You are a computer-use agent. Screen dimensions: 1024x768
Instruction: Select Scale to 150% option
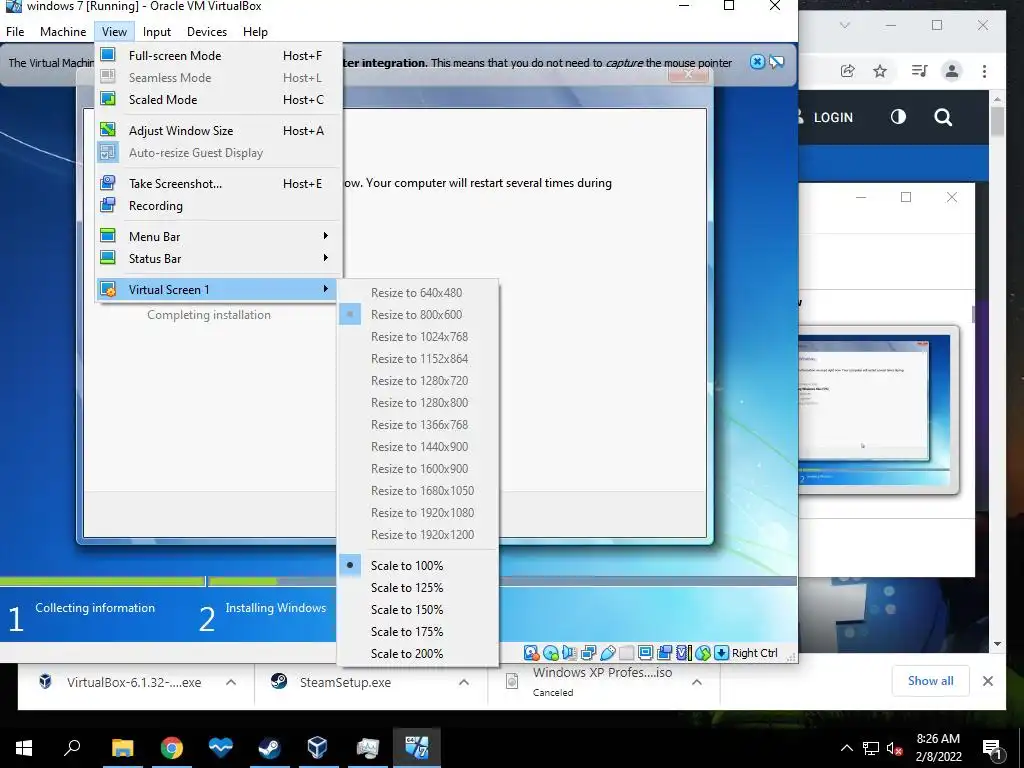click(418, 609)
